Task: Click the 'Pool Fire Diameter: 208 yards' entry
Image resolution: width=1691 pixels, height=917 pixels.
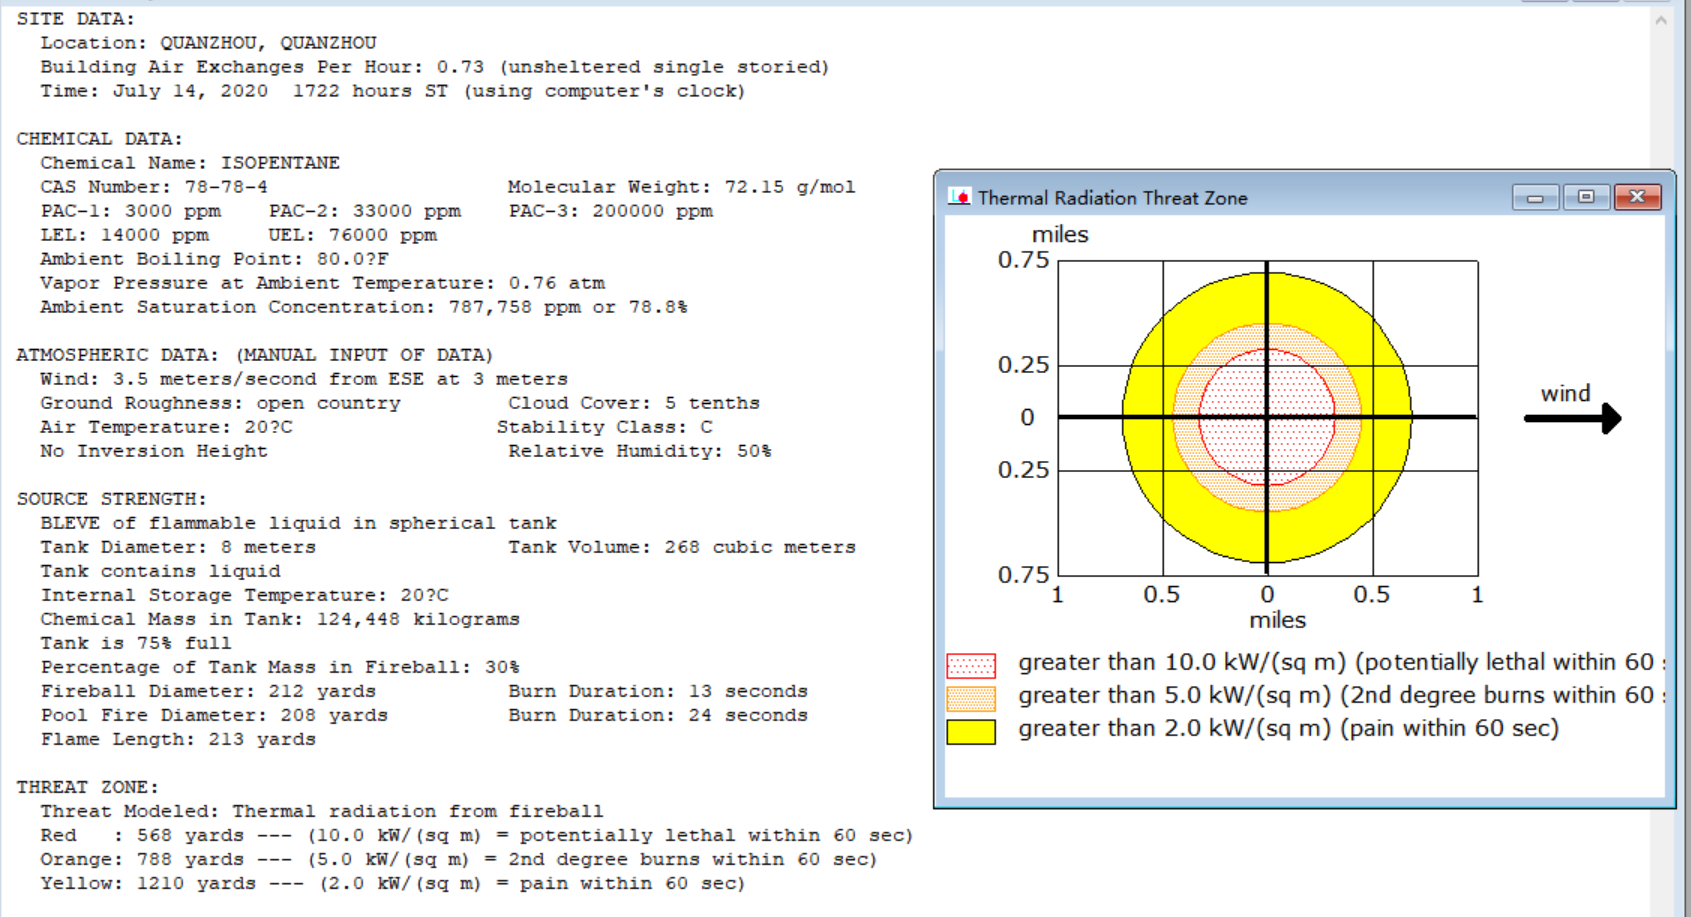Action: (x=214, y=715)
